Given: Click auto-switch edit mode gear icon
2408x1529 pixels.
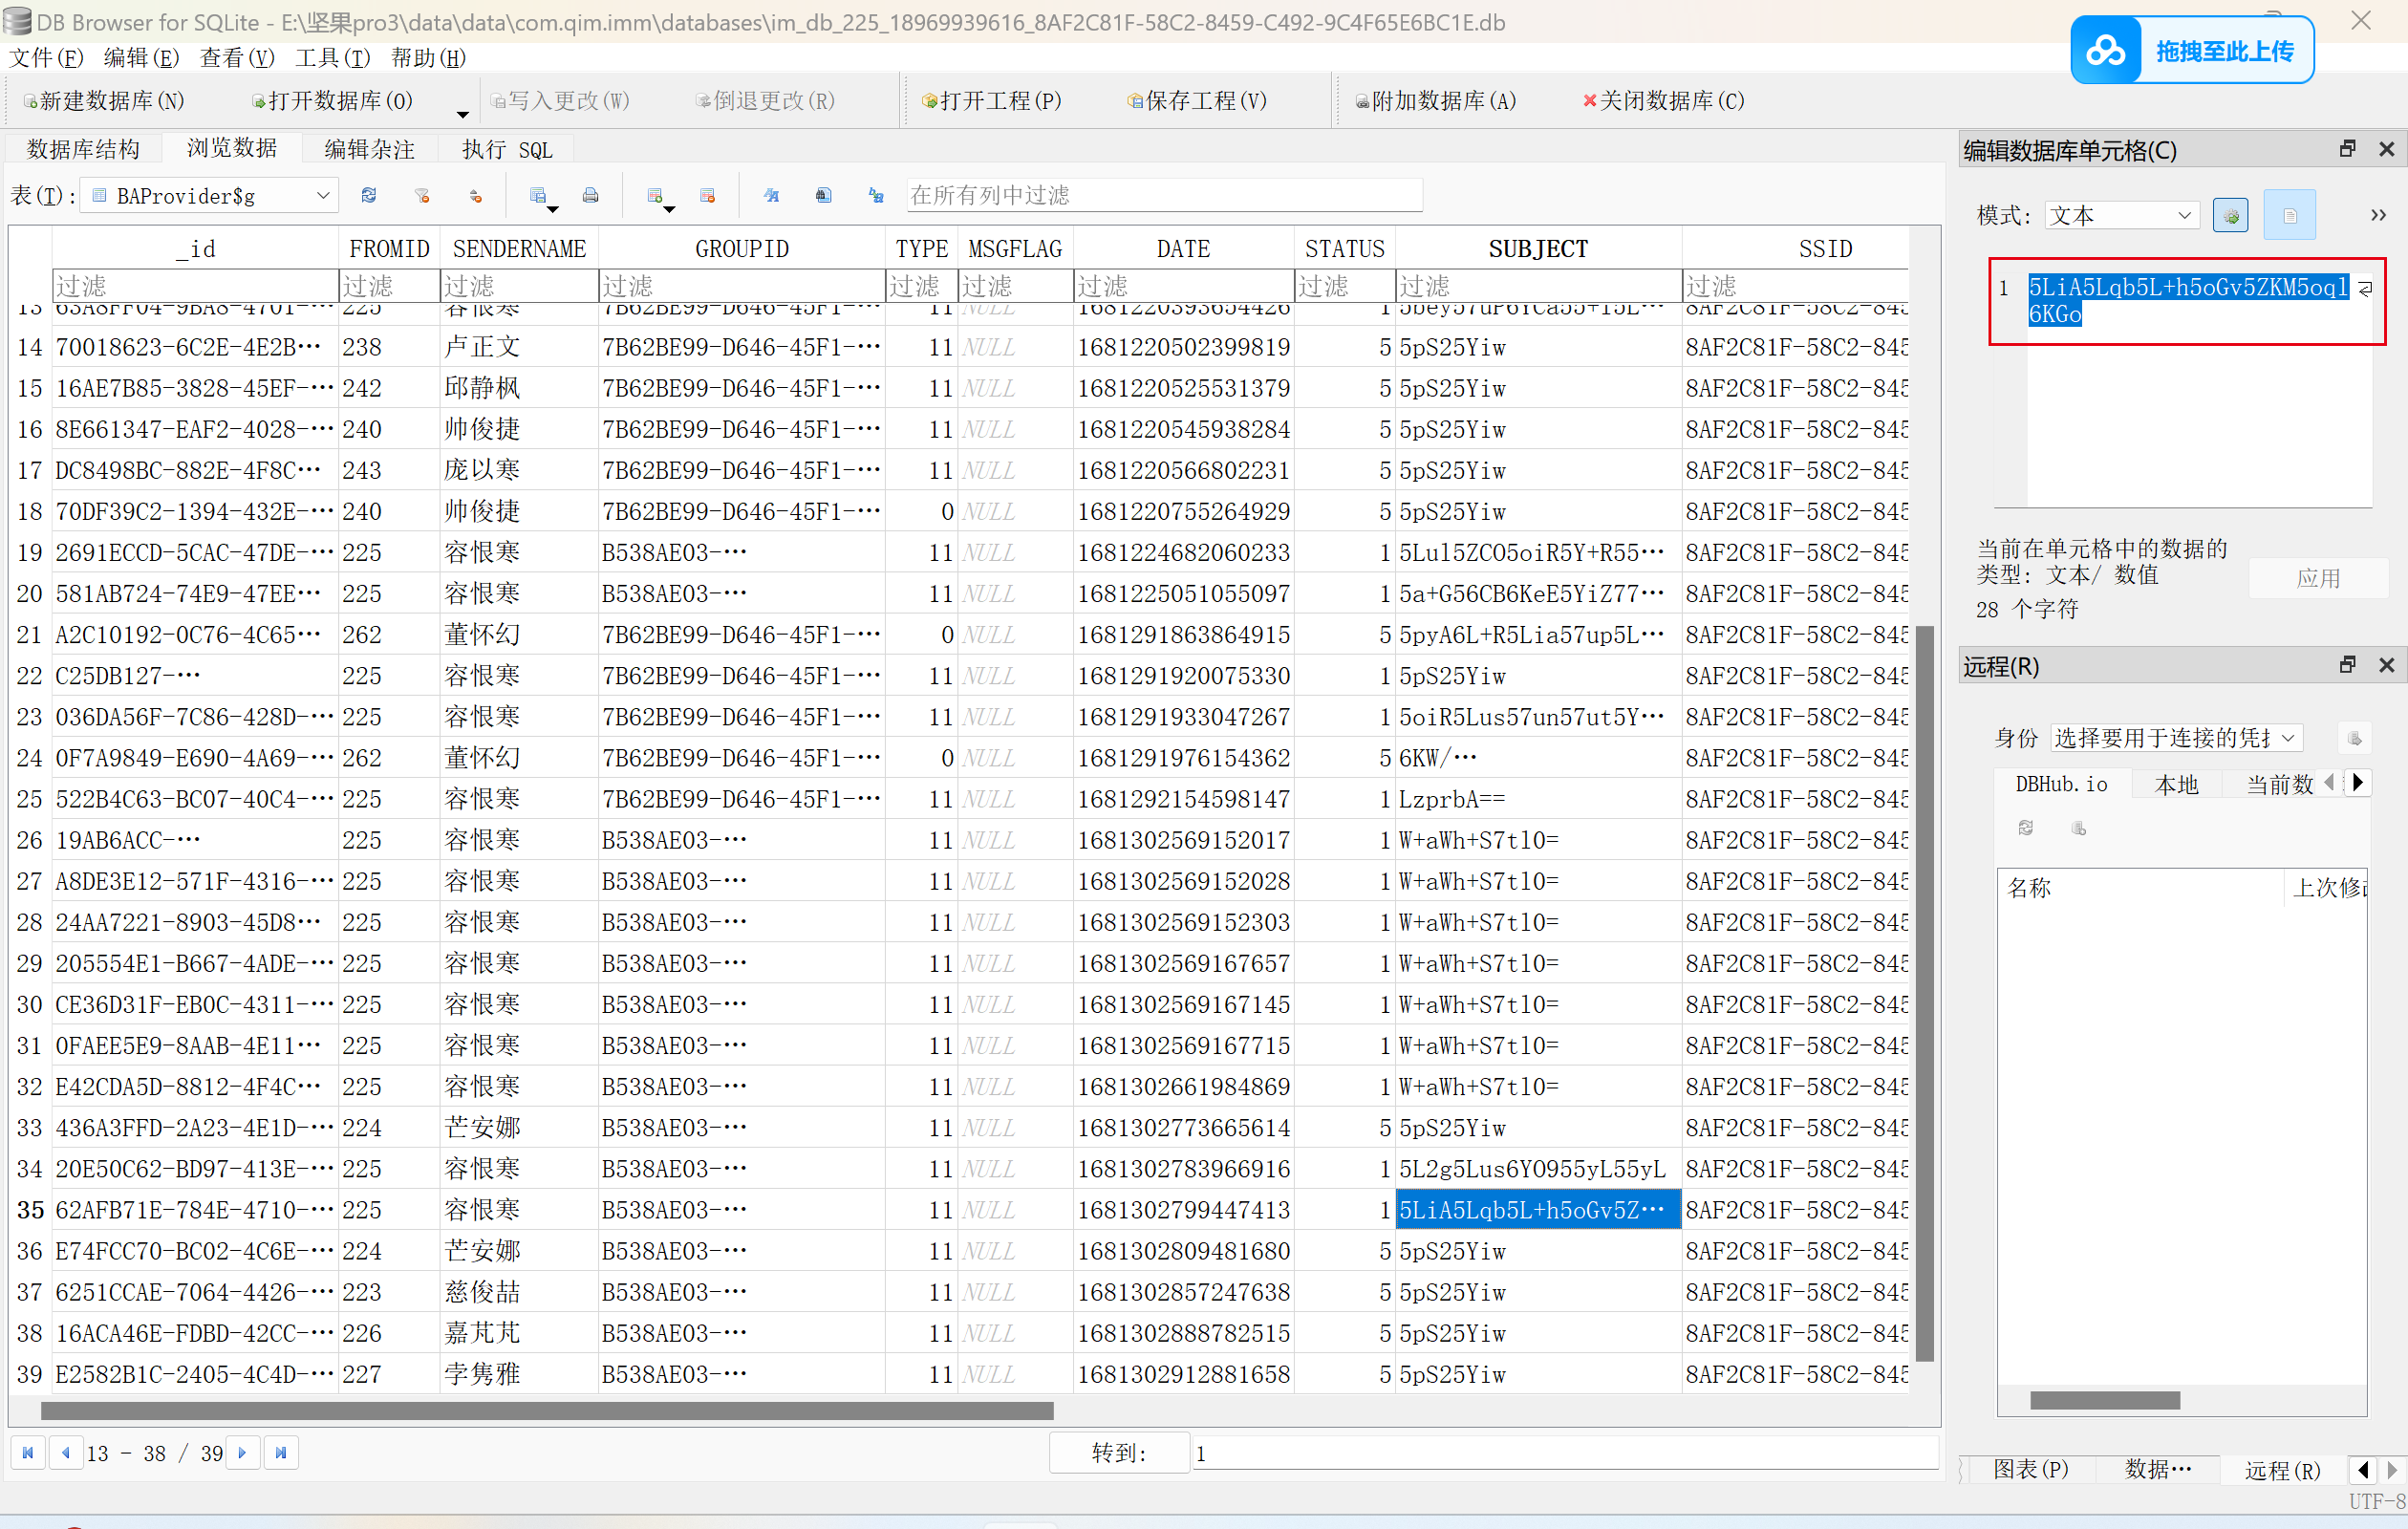Looking at the screenshot, I should tap(2230, 215).
